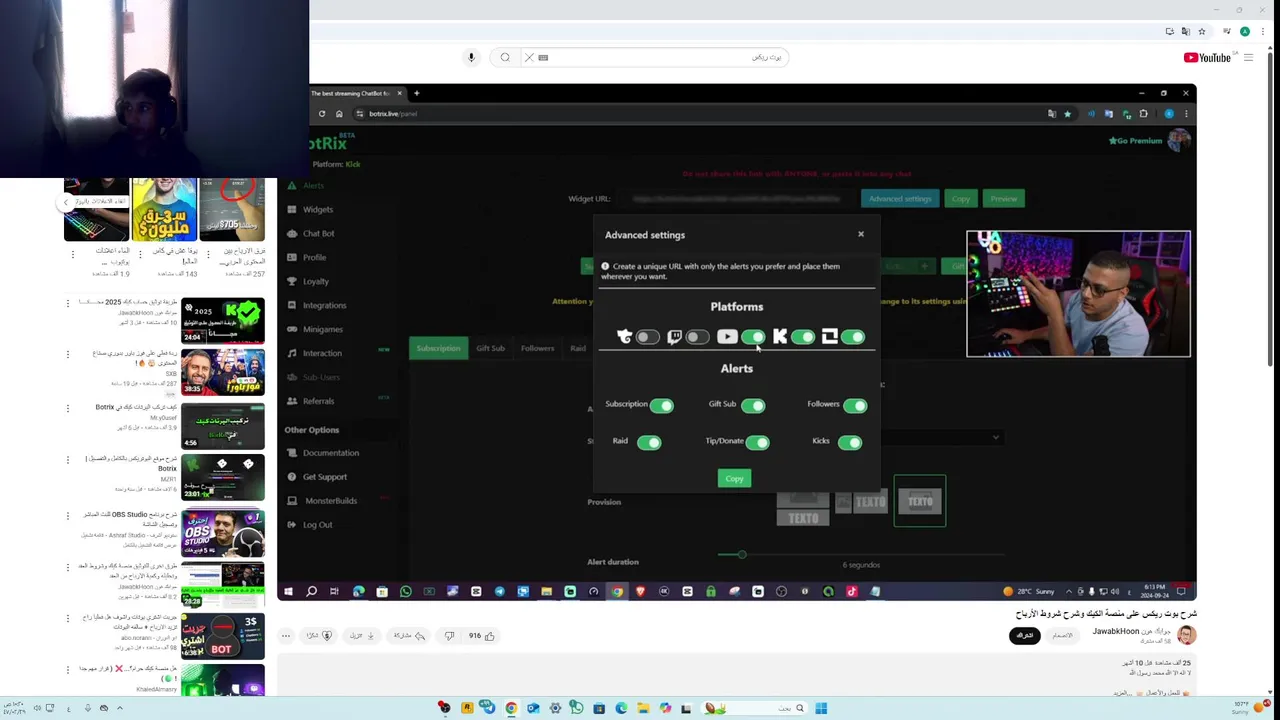The width and height of the screenshot is (1280, 720).
Task: Bookmark botrix.live with the star icon
Action: tap(1067, 114)
